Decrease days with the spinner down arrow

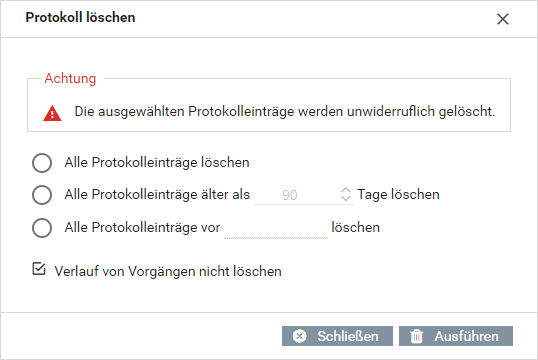pyautogui.click(x=346, y=199)
